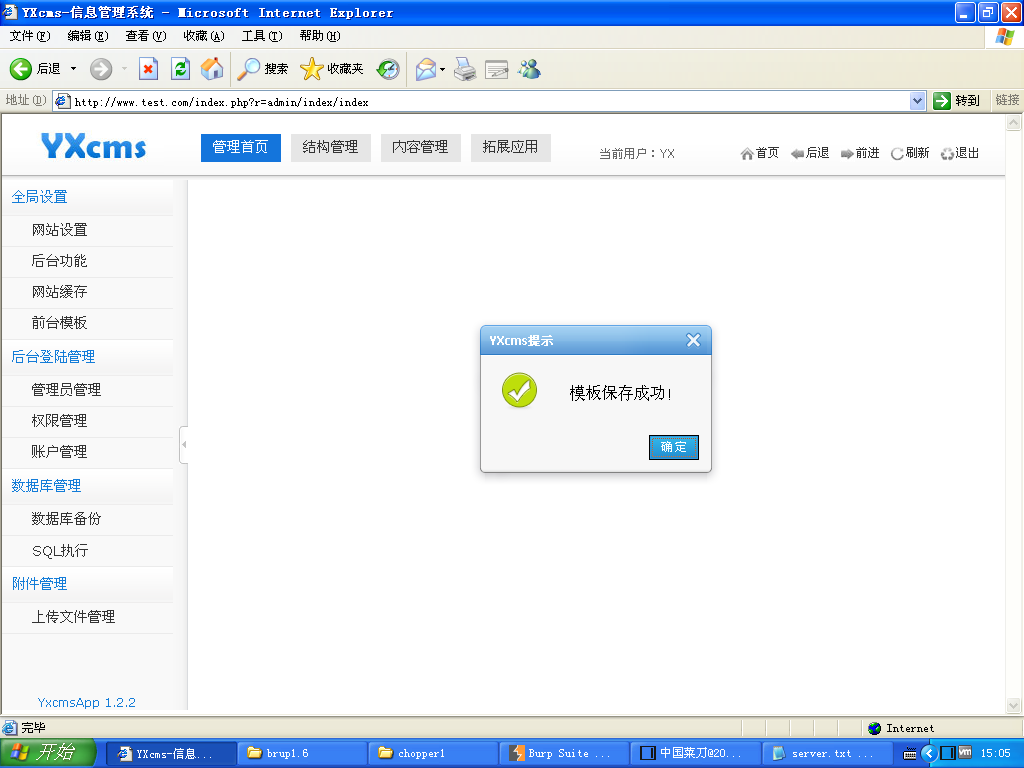1024x768 pixels.
Task: Confirm dialog with 确定 button
Action: [x=673, y=447]
